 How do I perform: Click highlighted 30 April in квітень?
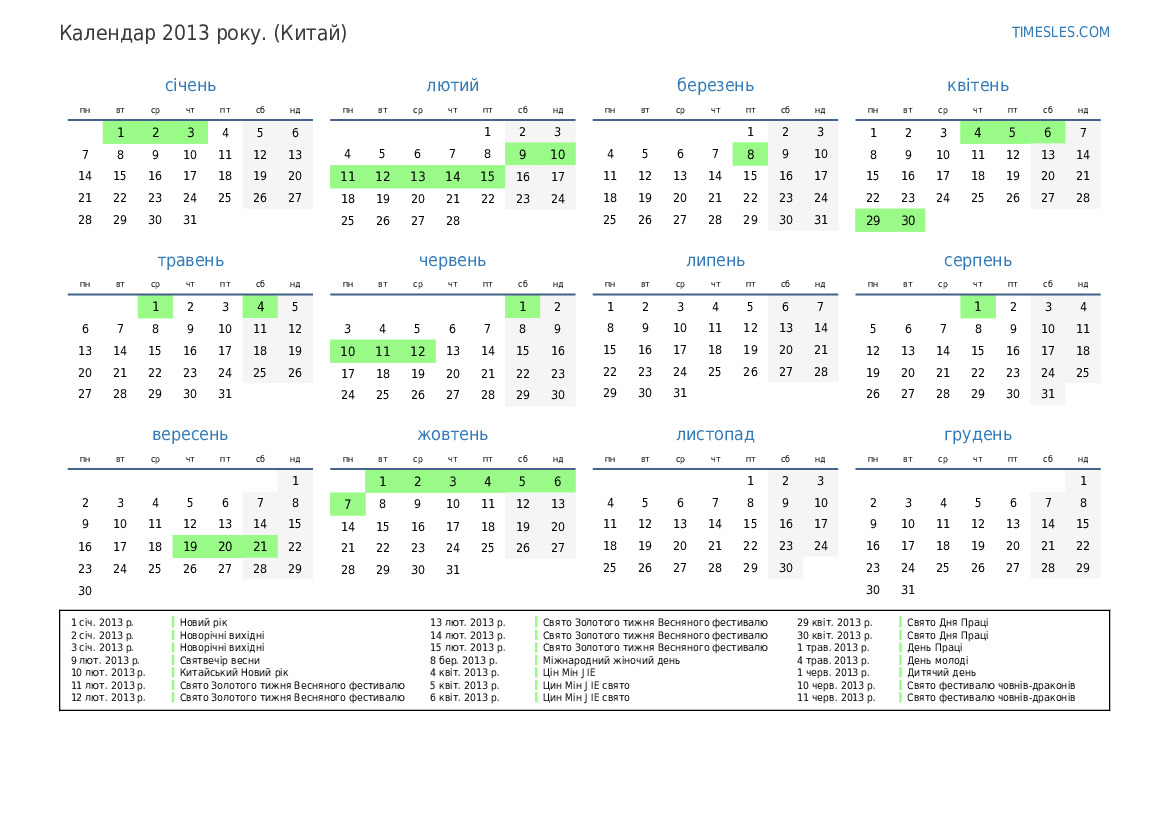tap(908, 221)
